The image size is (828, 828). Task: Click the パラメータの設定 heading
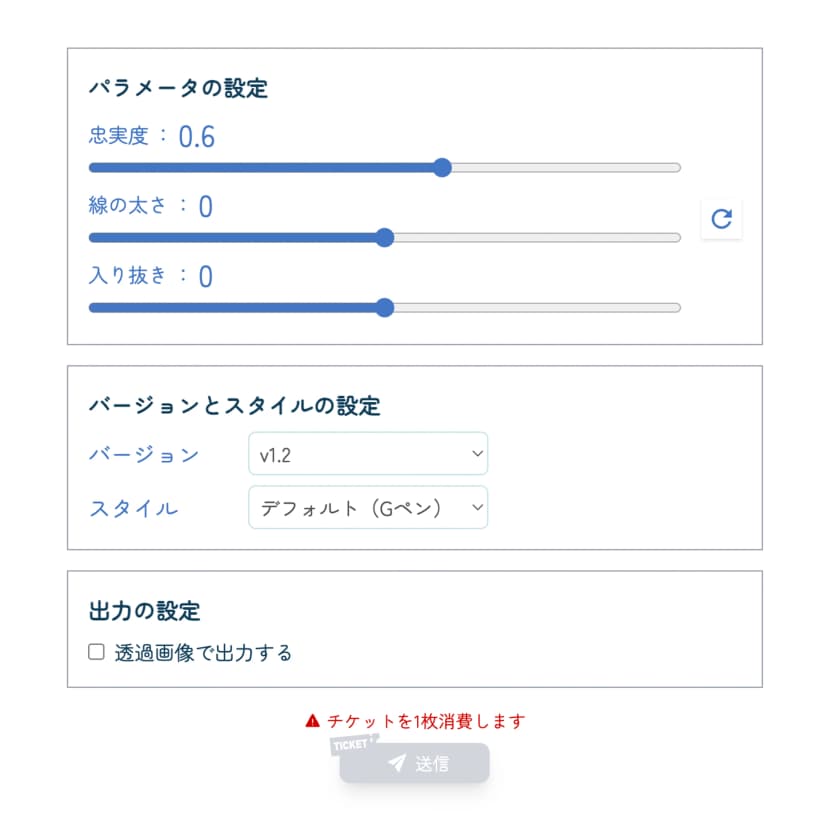[178, 88]
